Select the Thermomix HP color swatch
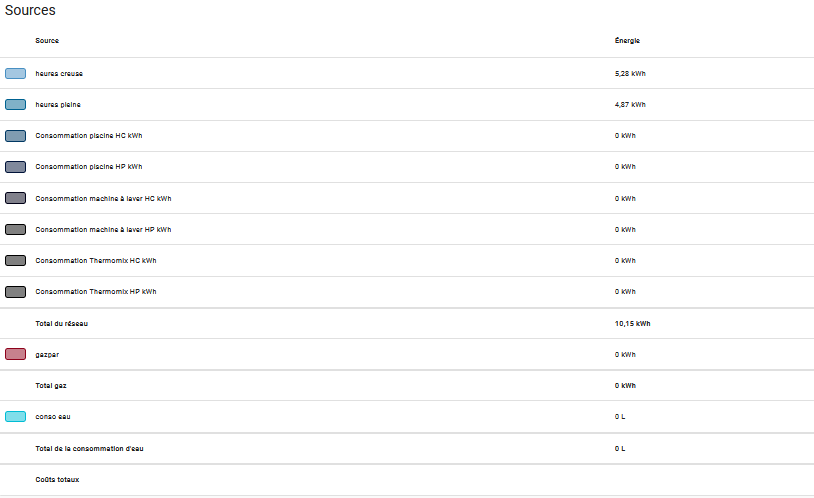 [x=16, y=292]
